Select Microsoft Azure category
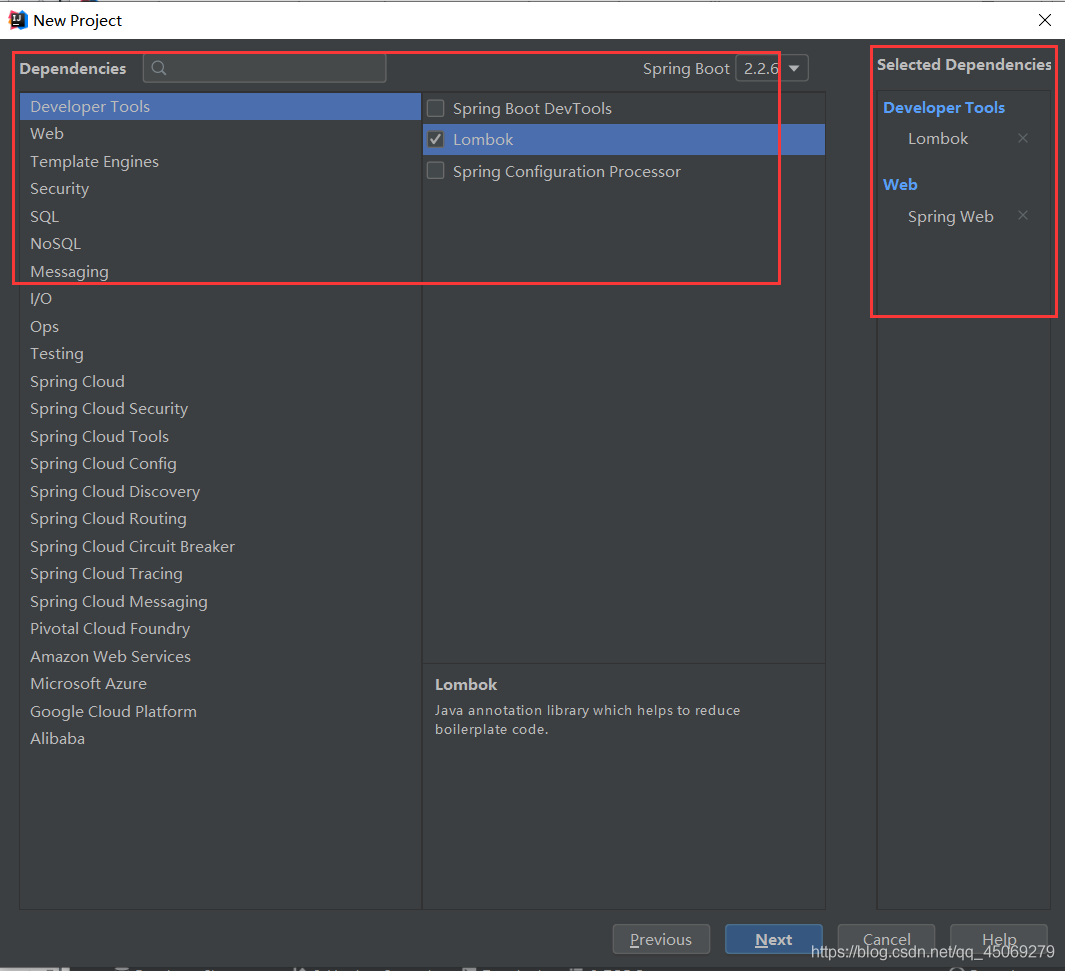This screenshot has height=971, width=1065. 221,684
